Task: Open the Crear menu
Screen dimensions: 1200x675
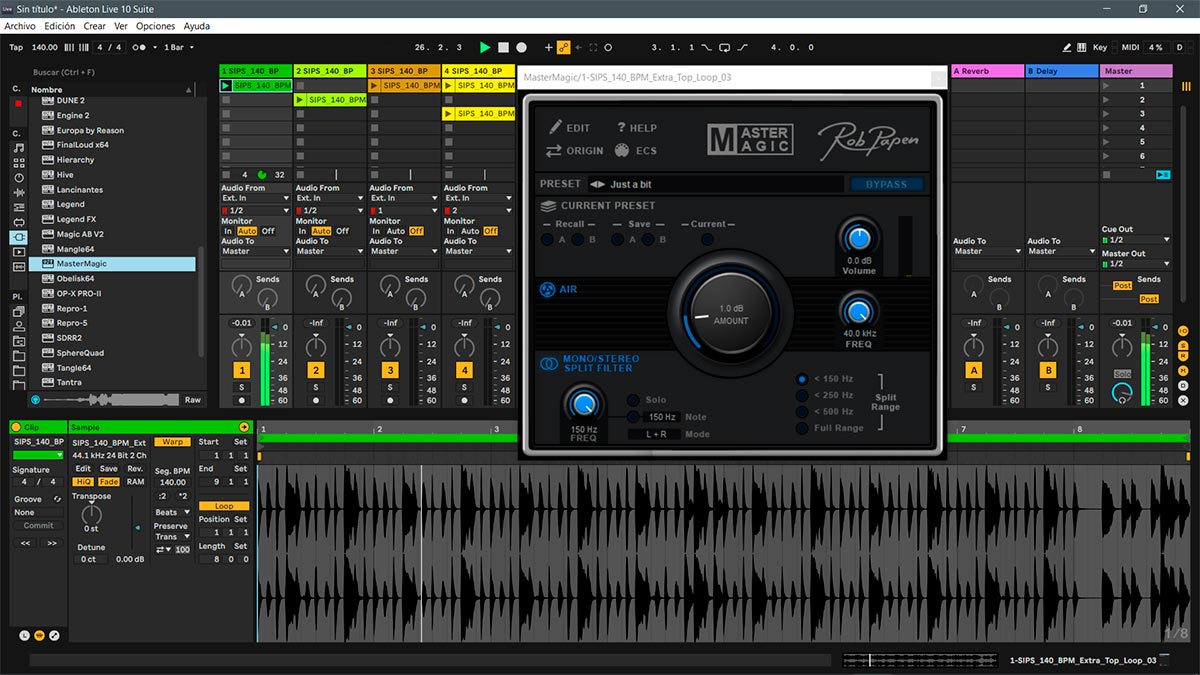Action: 94,26
